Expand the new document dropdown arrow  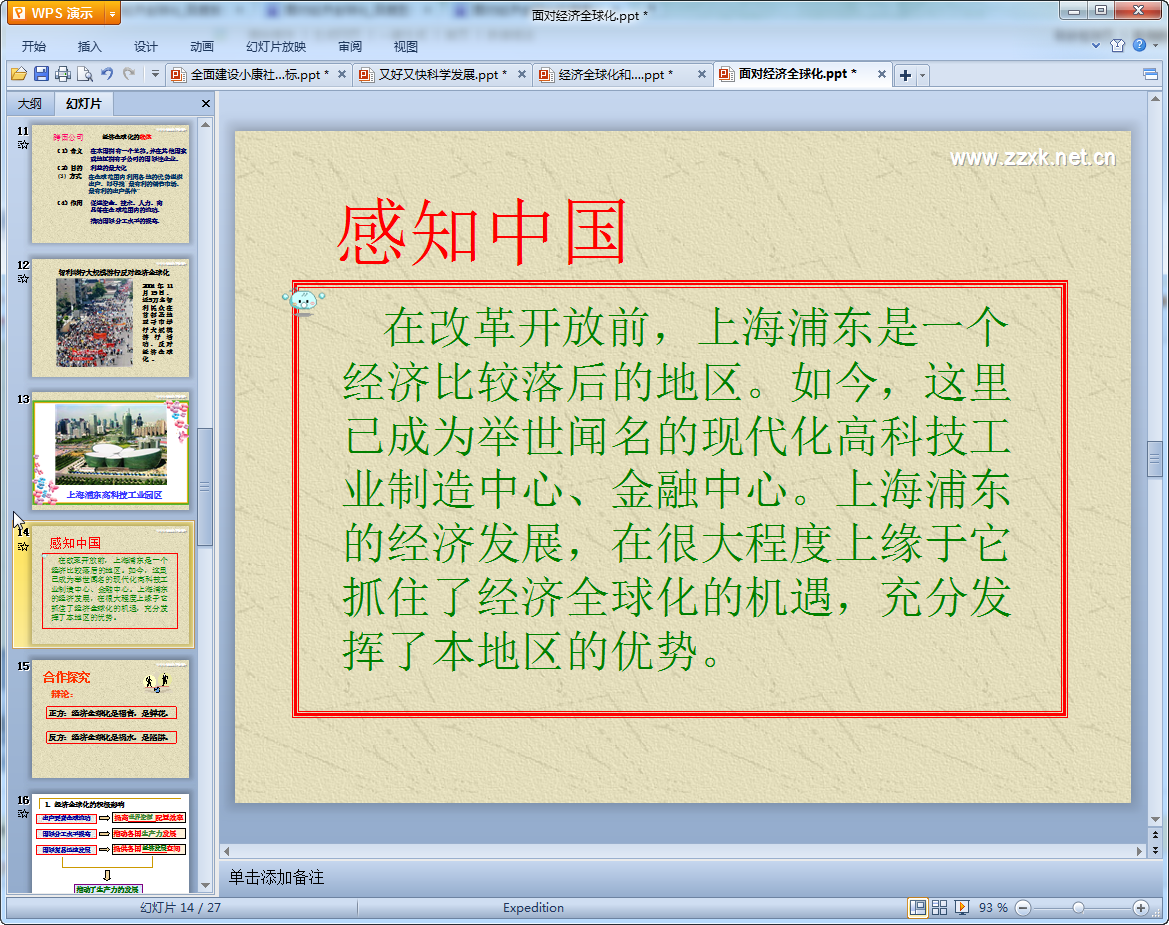pyautogui.click(x=922, y=75)
